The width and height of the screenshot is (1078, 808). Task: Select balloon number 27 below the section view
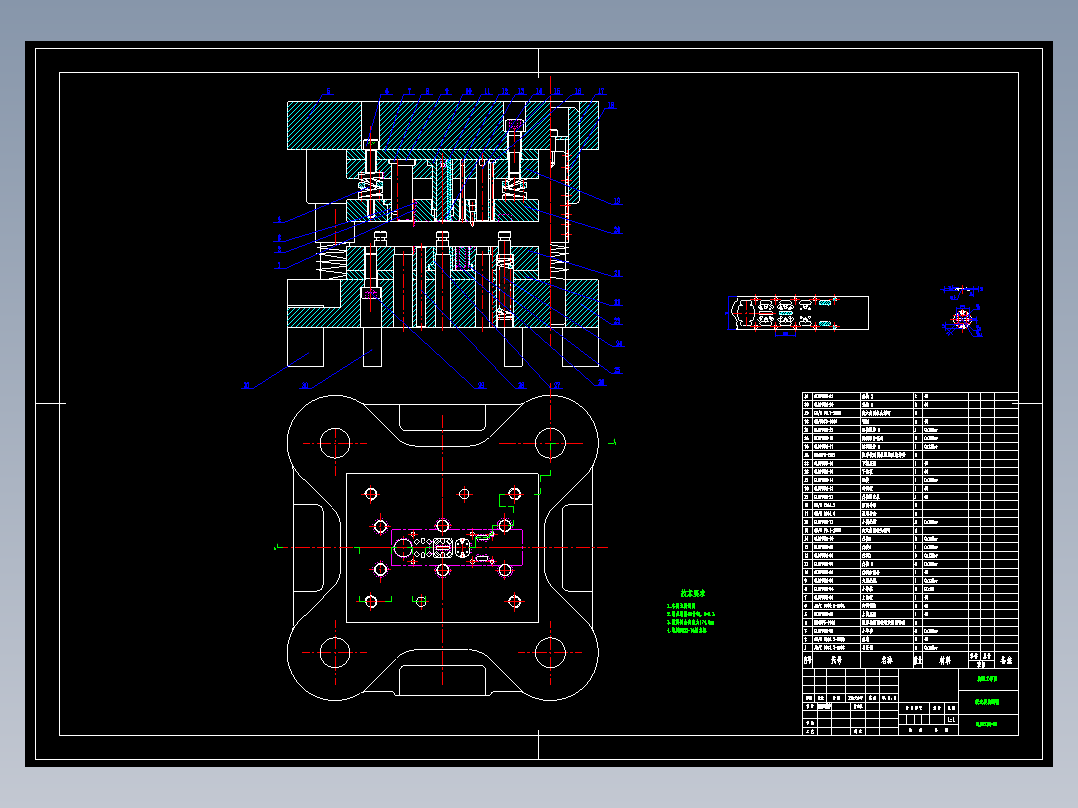(x=557, y=386)
